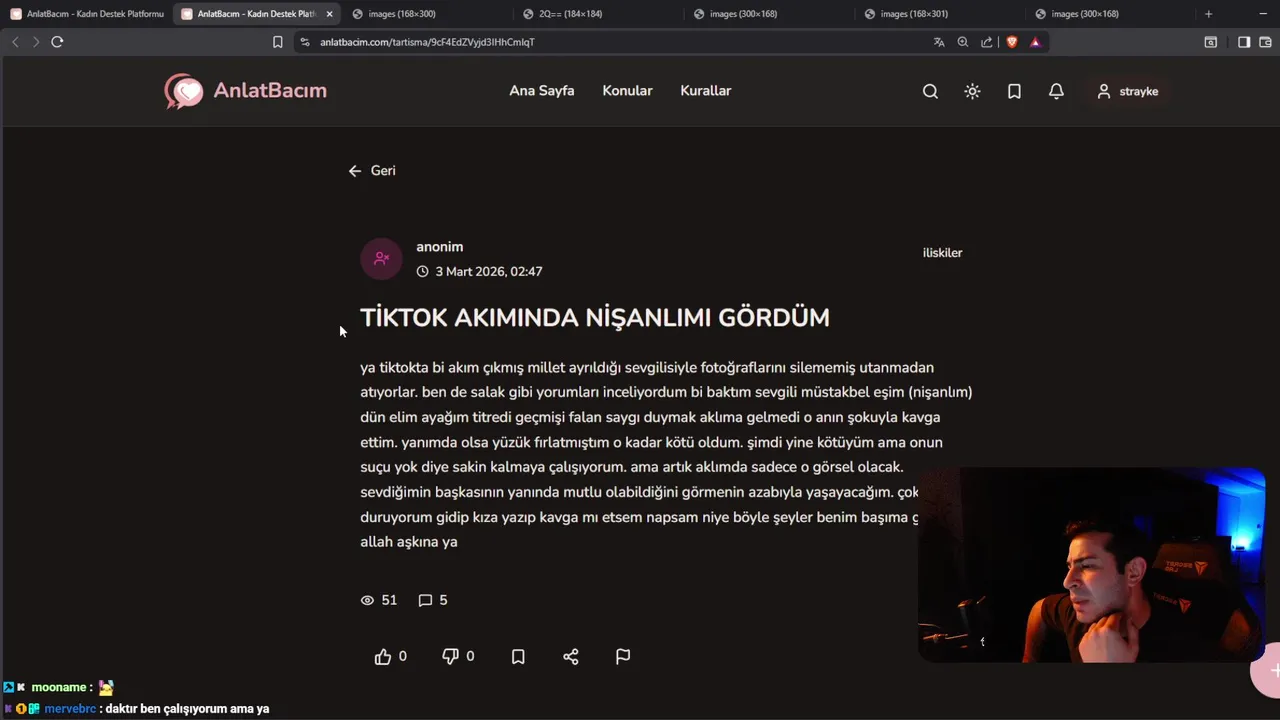Screen dimensions: 1280x720
Task: Report the post with flag icon
Action: coord(623,657)
